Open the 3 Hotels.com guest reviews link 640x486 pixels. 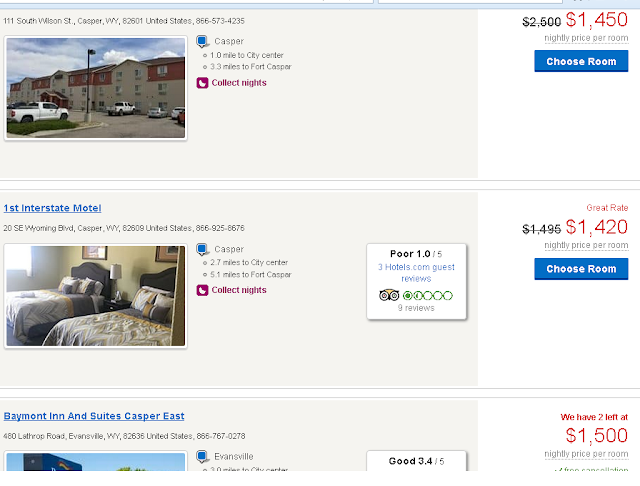tap(416, 272)
